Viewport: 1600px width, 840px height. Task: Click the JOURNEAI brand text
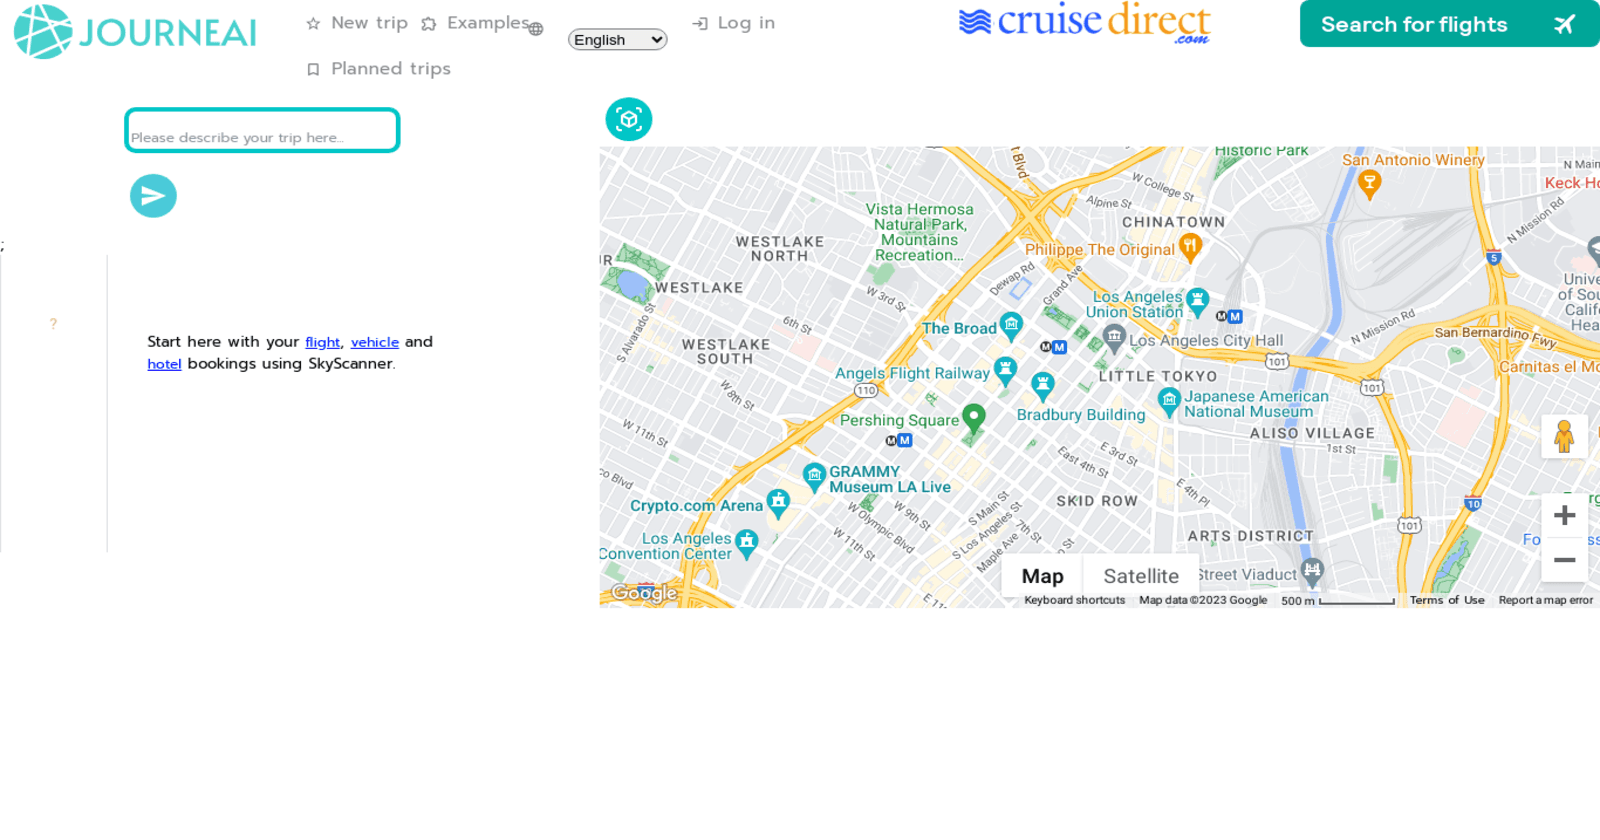coord(168,33)
